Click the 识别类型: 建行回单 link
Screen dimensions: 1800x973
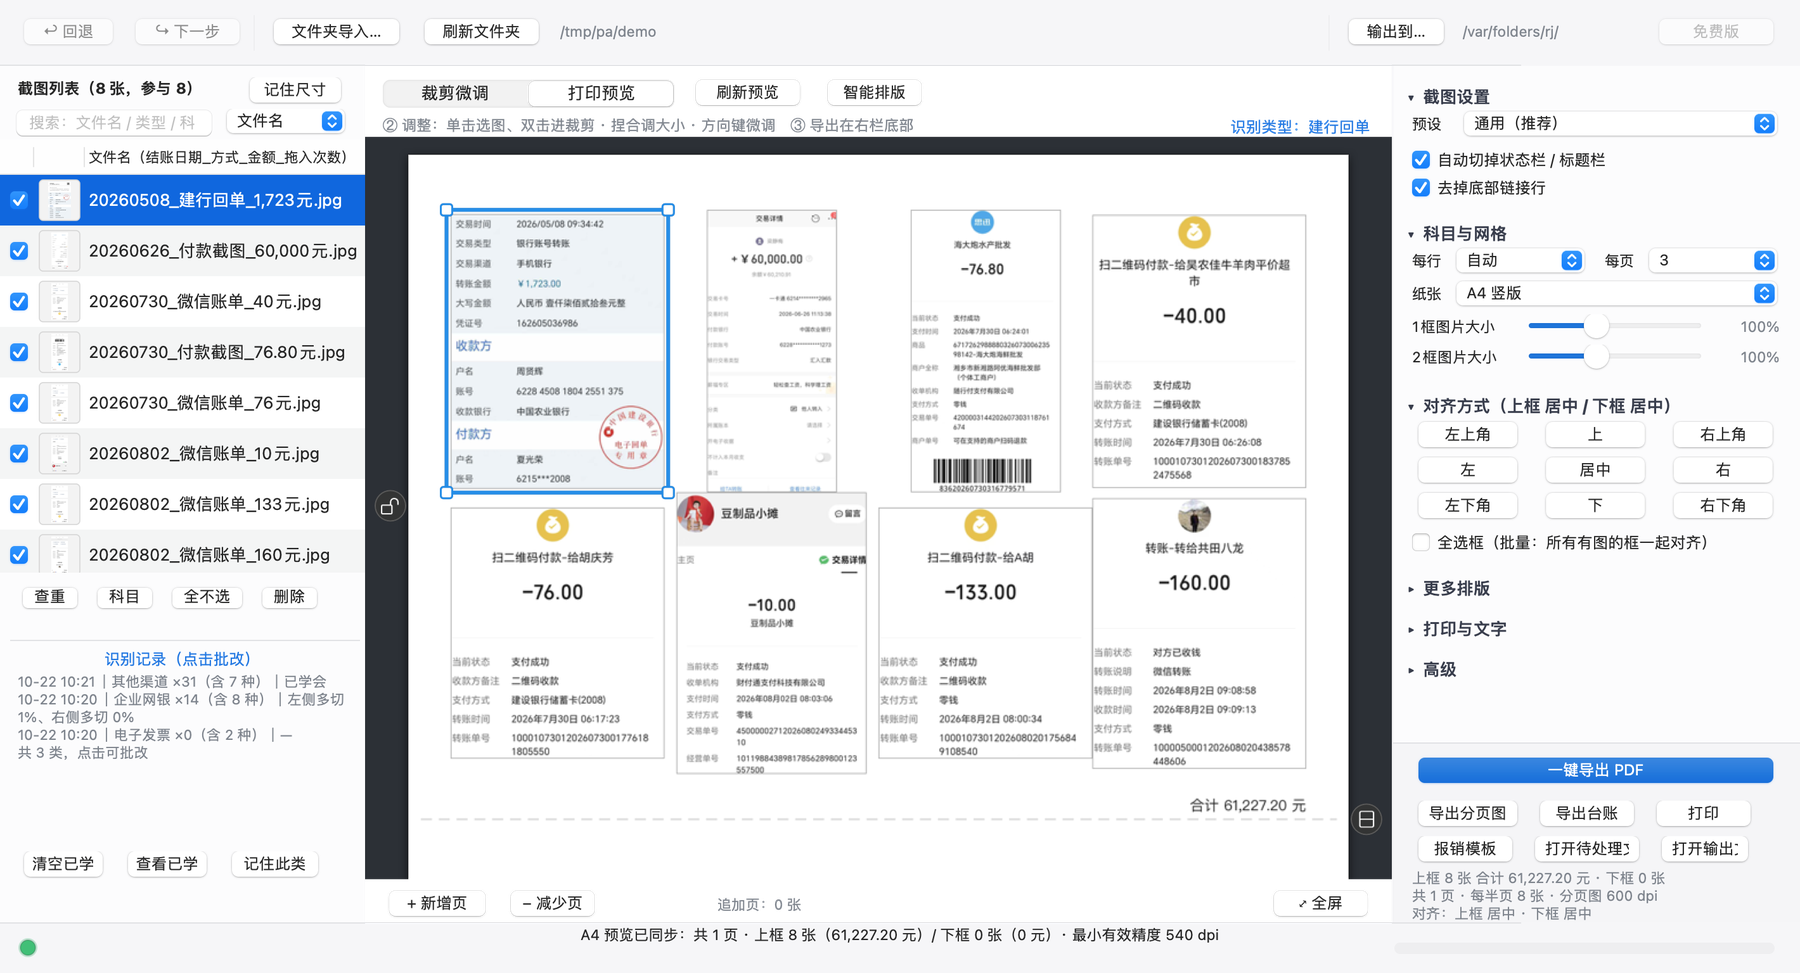pyautogui.click(x=1300, y=127)
